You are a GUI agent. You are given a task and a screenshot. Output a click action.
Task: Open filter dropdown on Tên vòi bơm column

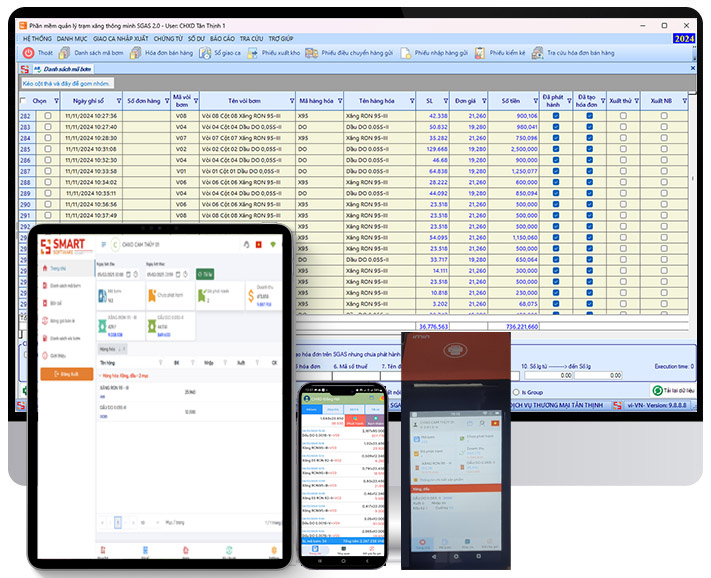292,101
